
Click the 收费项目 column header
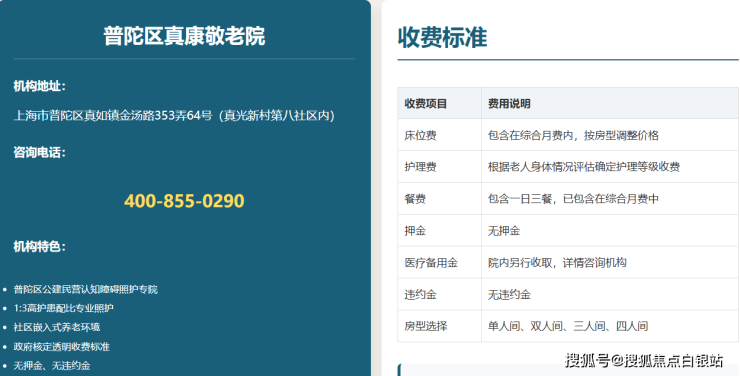pyautogui.click(x=439, y=103)
